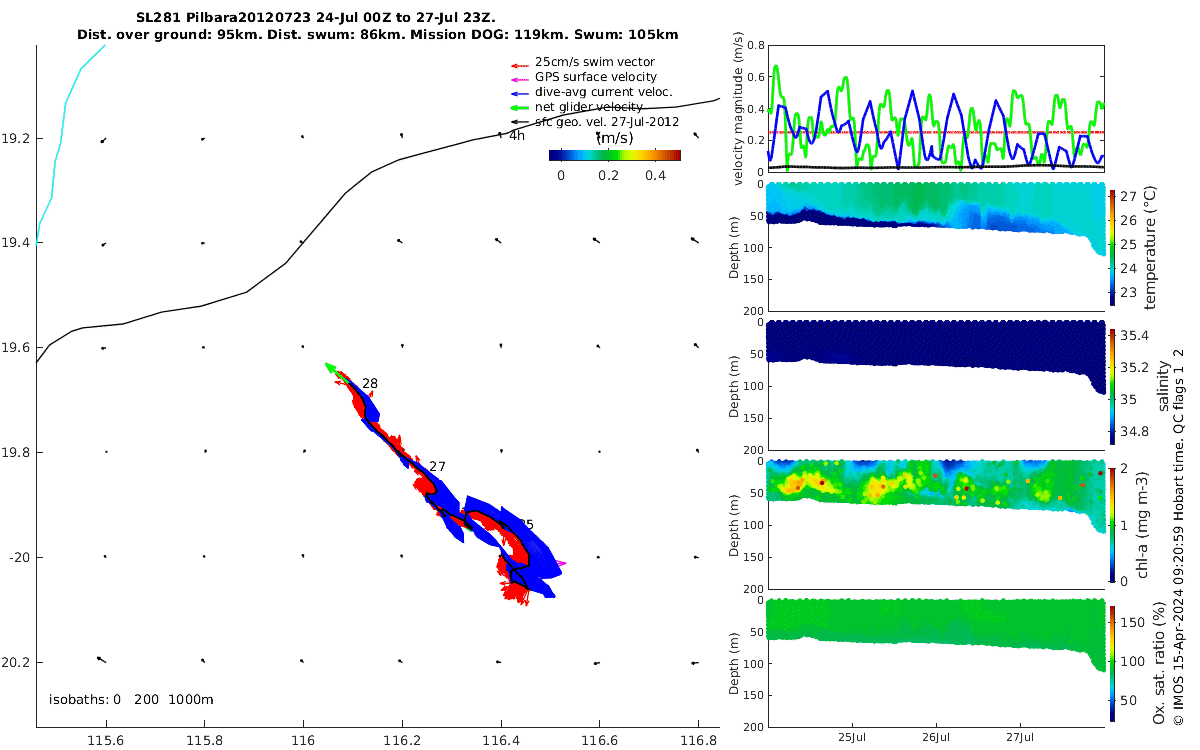
Task: Click day label '25' on the glider track
Action: [x=525, y=525]
